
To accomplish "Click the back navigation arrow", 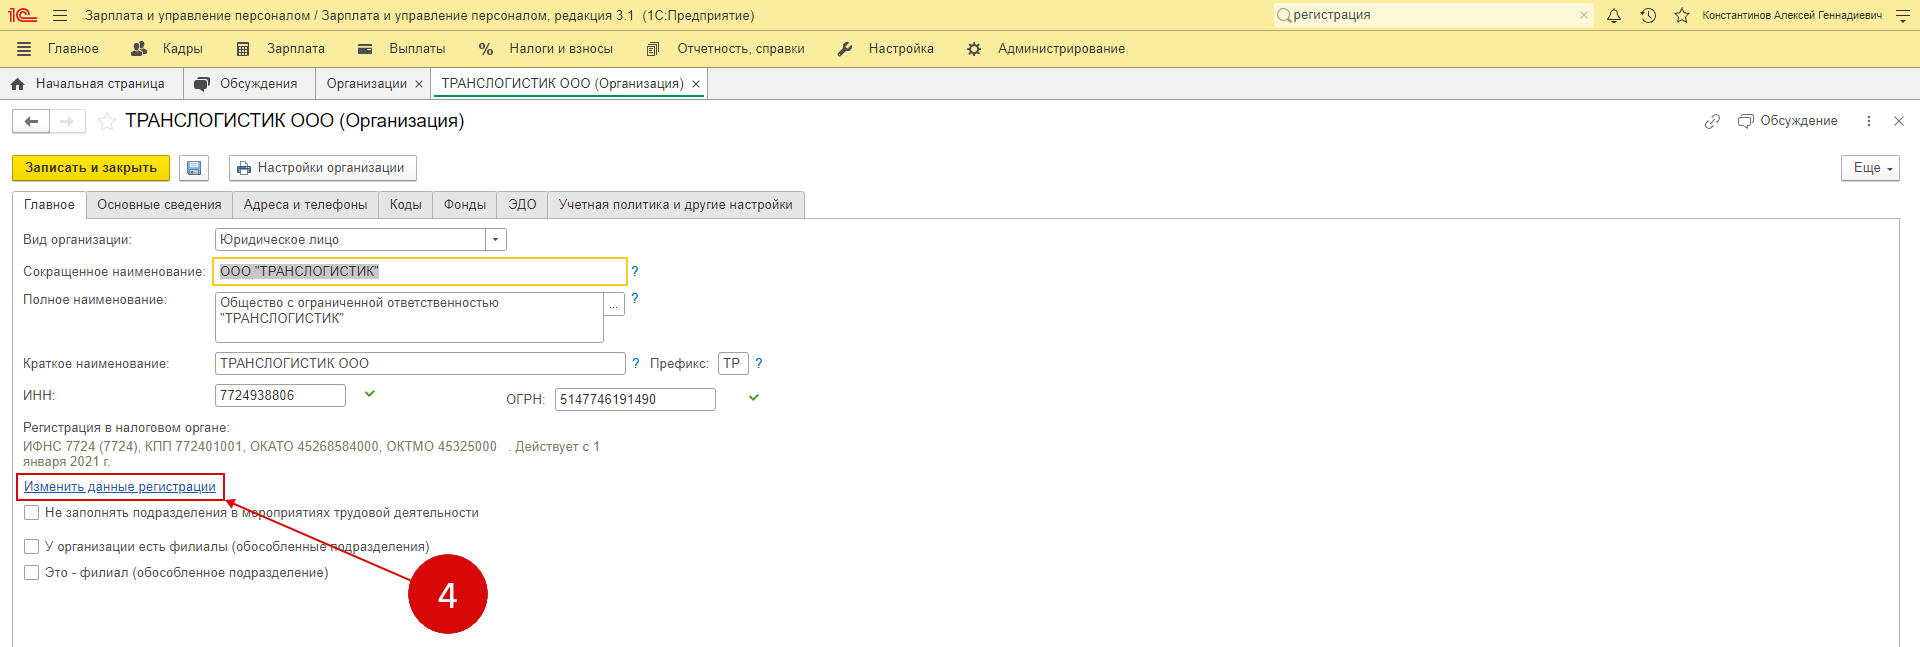I will [x=31, y=121].
